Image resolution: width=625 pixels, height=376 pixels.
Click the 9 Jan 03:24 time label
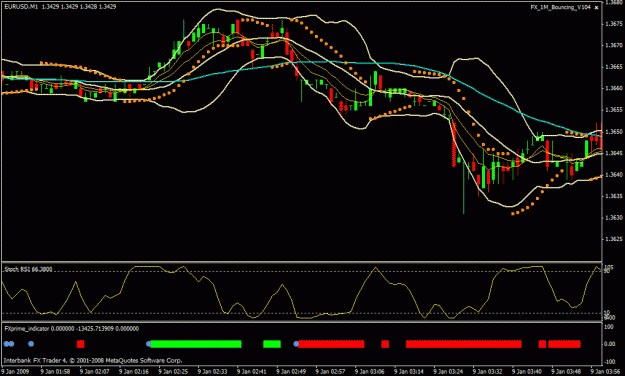pos(448,372)
